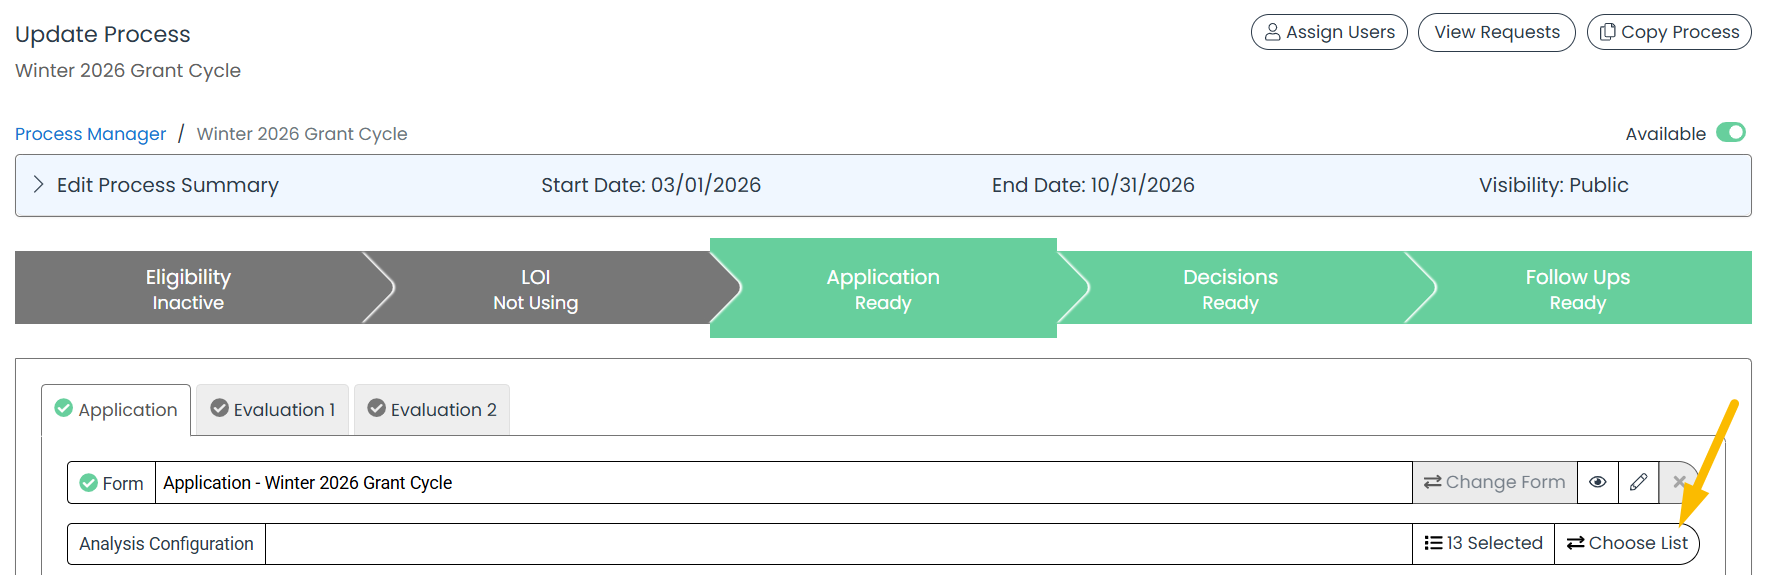1768x575 pixels.
Task: Select the Decisions Ready stage
Action: click(x=1230, y=288)
